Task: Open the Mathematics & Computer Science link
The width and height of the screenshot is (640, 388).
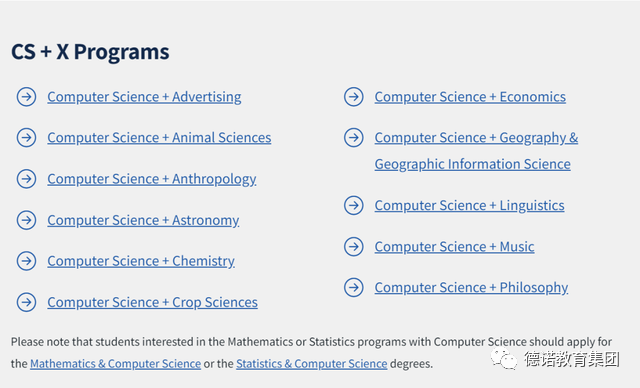Action: [x=116, y=364]
